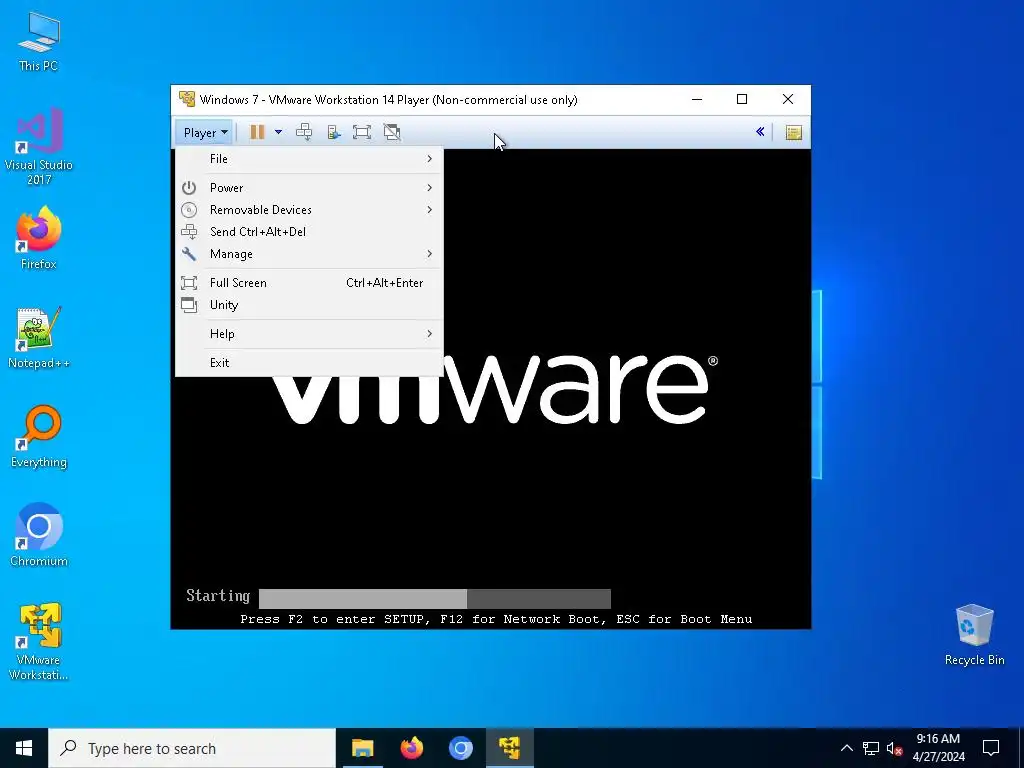This screenshot has width=1024, height=768.
Task: Open File Explorer from the taskbar
Action: coord(362,748)
